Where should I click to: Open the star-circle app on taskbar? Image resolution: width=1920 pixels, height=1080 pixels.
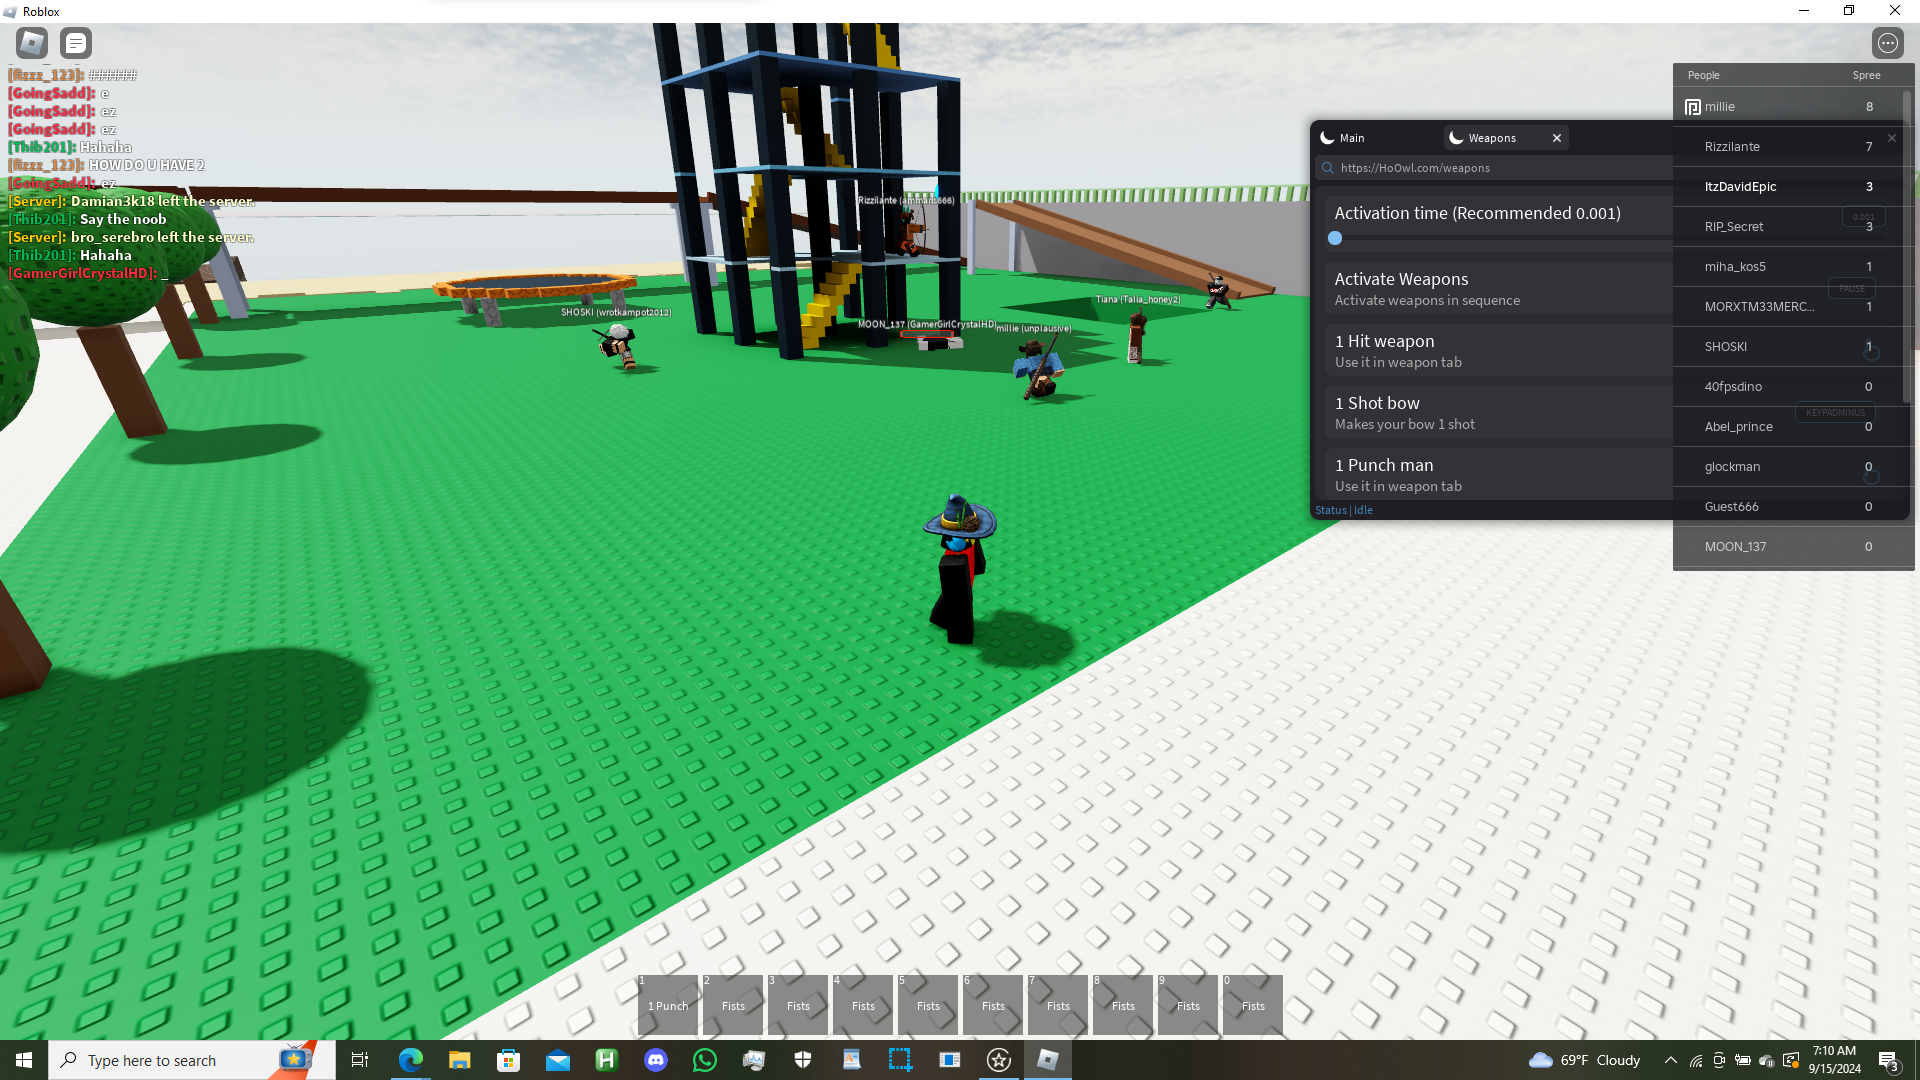tap(998, 1060)
